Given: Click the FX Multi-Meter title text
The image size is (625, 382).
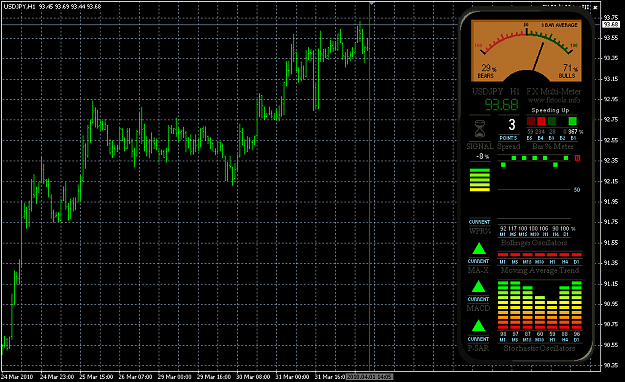Looking at the screenshot, I should click(554, 91).
